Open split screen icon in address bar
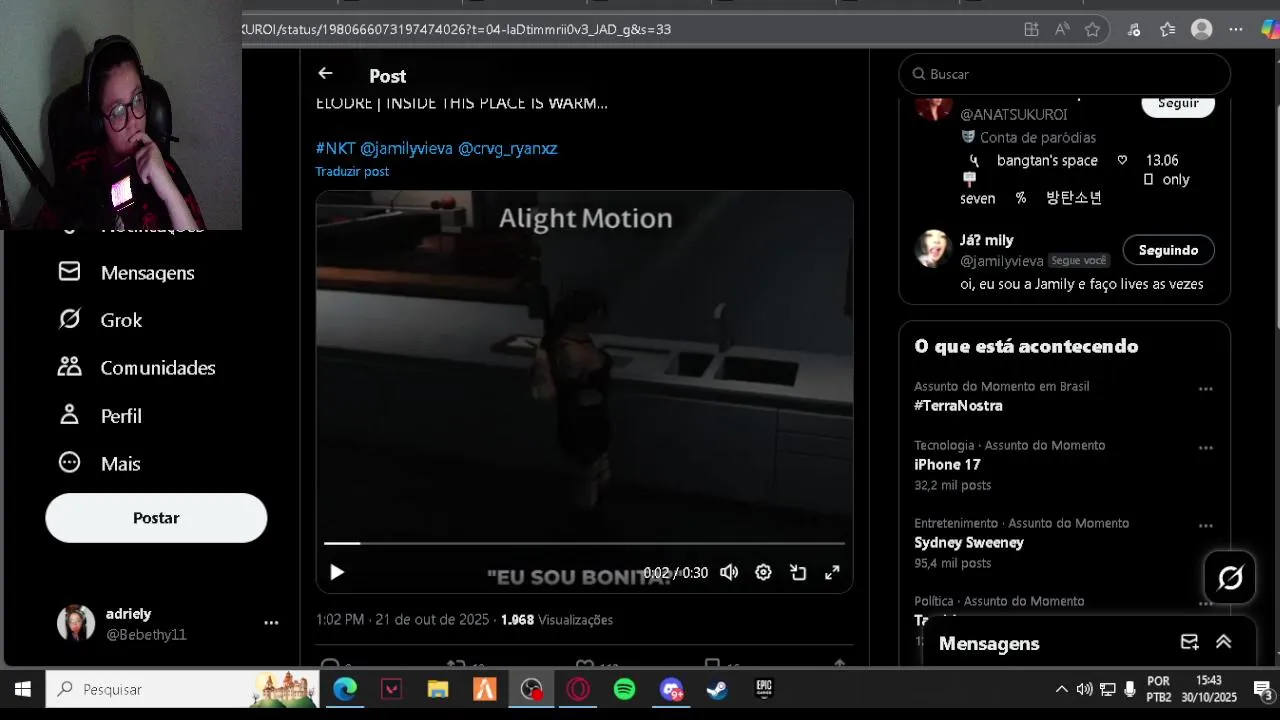 point(1031,30)
